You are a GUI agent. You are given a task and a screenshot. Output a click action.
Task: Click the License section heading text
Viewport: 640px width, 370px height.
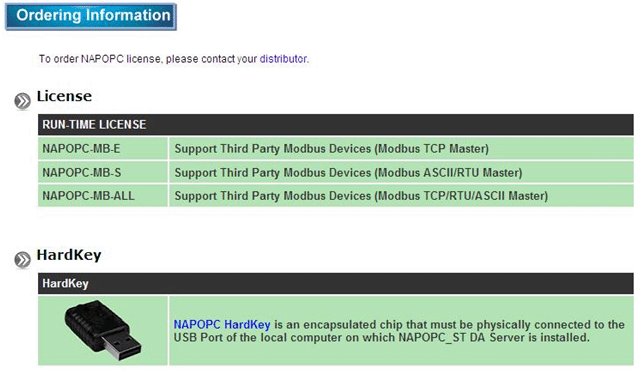click(x=64, y=96)
